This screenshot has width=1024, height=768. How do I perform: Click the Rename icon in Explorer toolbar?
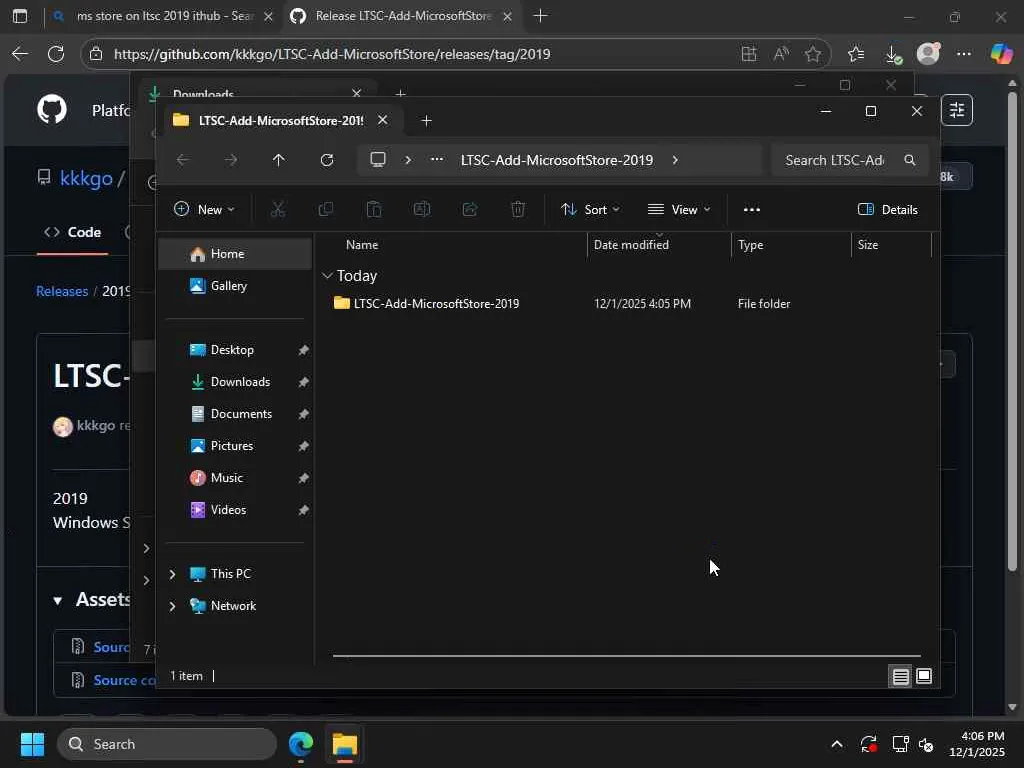[422, 210]
